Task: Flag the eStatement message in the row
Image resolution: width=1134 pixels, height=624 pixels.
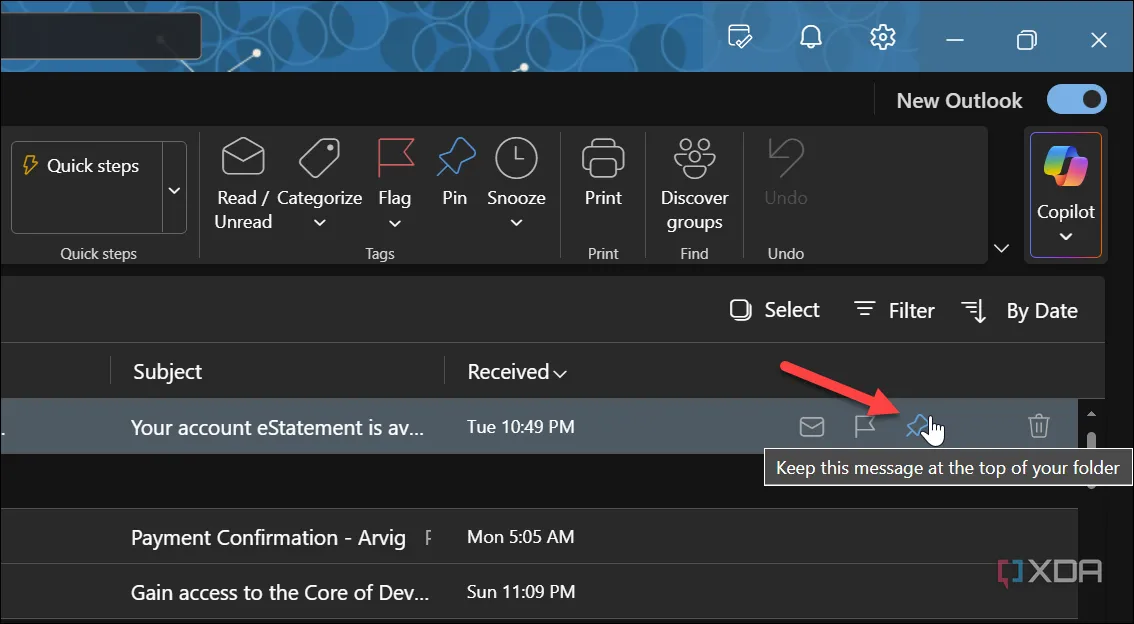Action: 864,427
